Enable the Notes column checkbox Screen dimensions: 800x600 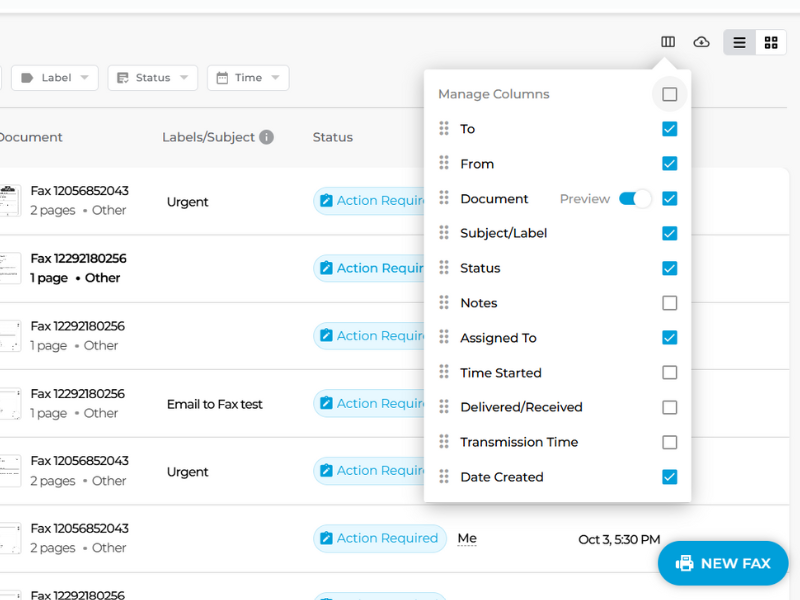point(669,302)
